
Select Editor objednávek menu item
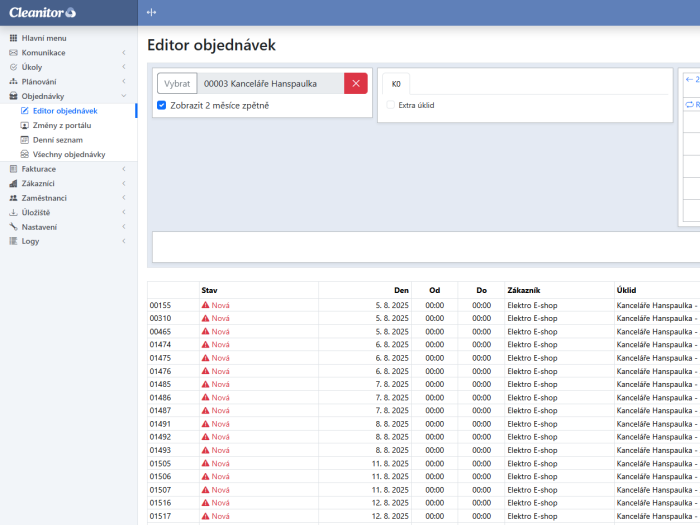64,110
